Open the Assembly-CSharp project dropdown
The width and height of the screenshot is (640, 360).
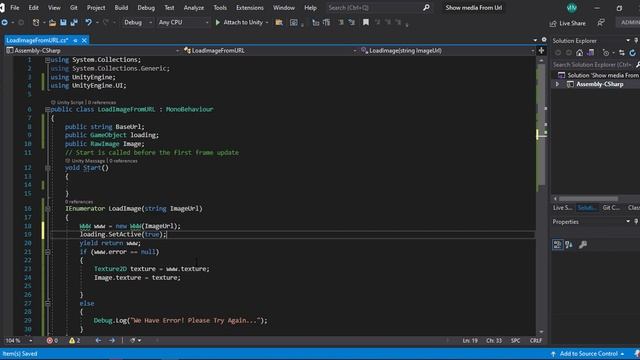click(x=93, y=51)
